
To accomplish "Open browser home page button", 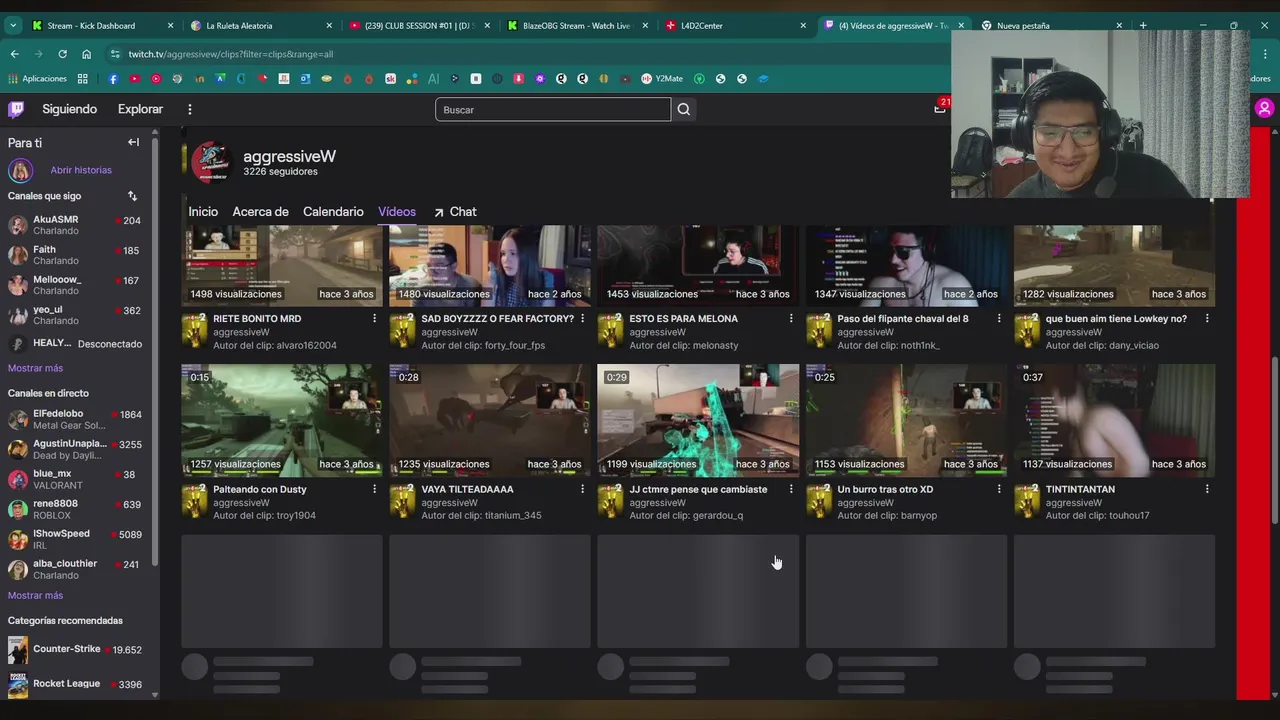I will [86, 54].
